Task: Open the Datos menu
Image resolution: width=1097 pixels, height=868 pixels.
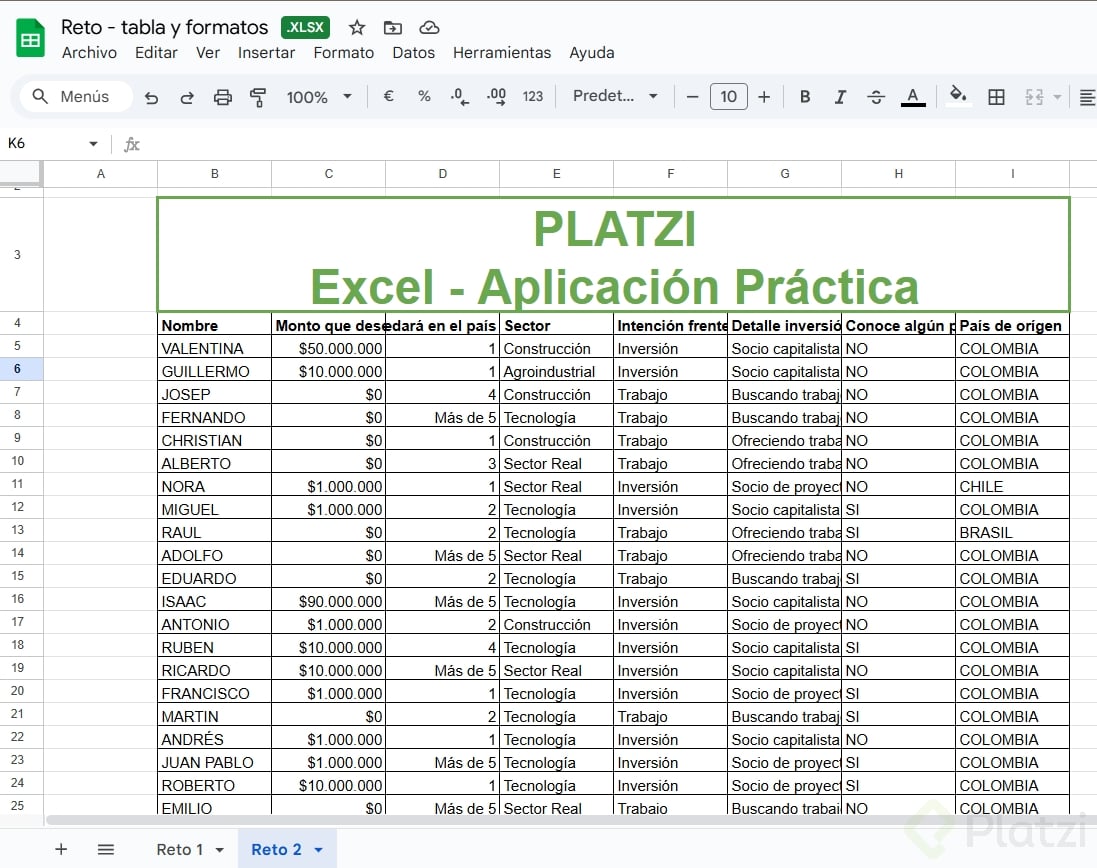Action: [413, 52]
